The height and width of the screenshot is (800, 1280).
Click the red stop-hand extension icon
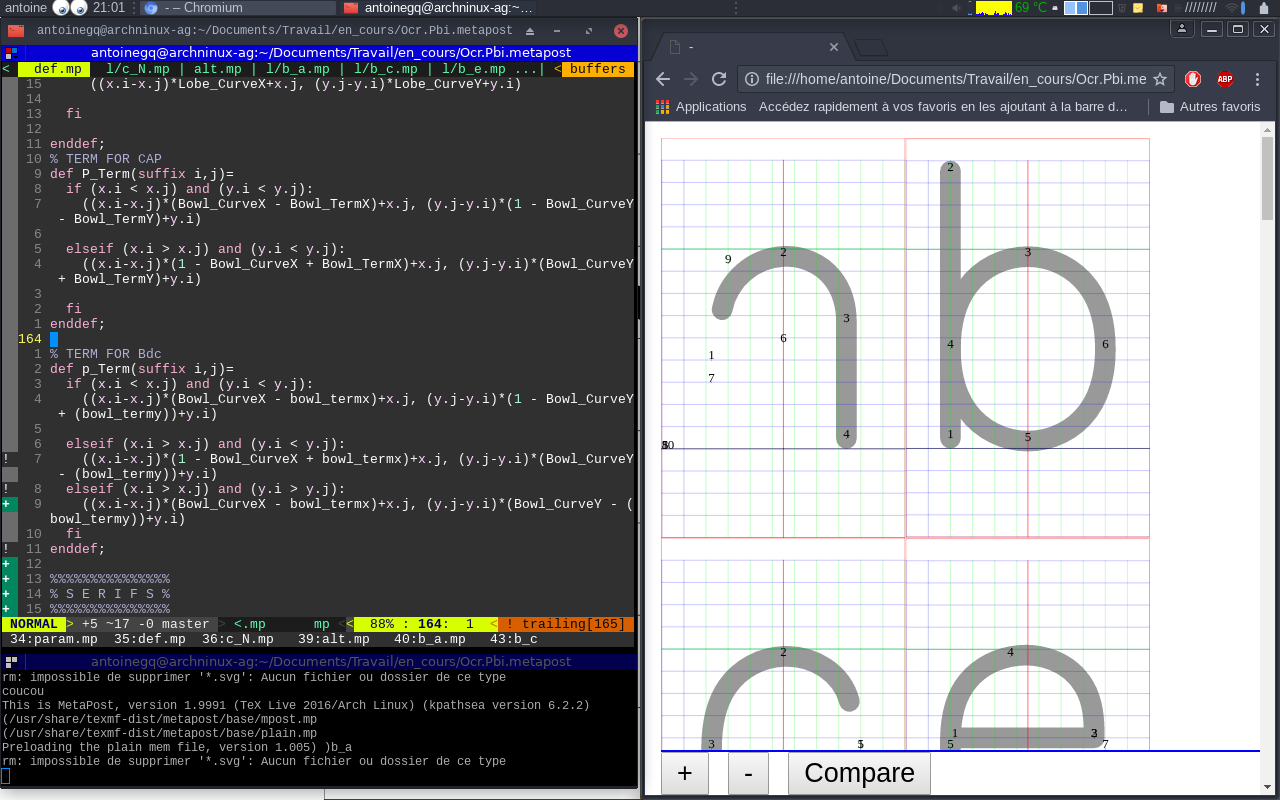tap(1193, 79)
